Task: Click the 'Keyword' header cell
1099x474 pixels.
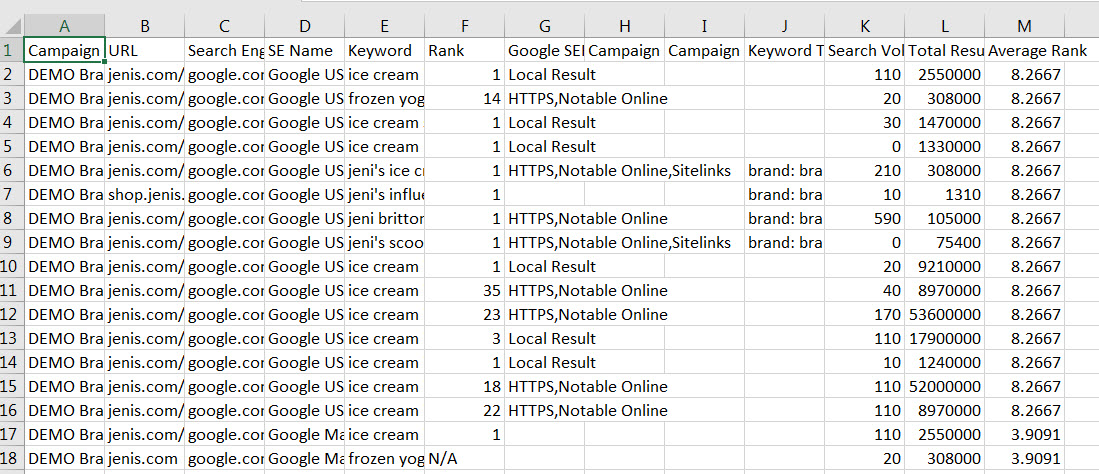Action: click(385, 50)
